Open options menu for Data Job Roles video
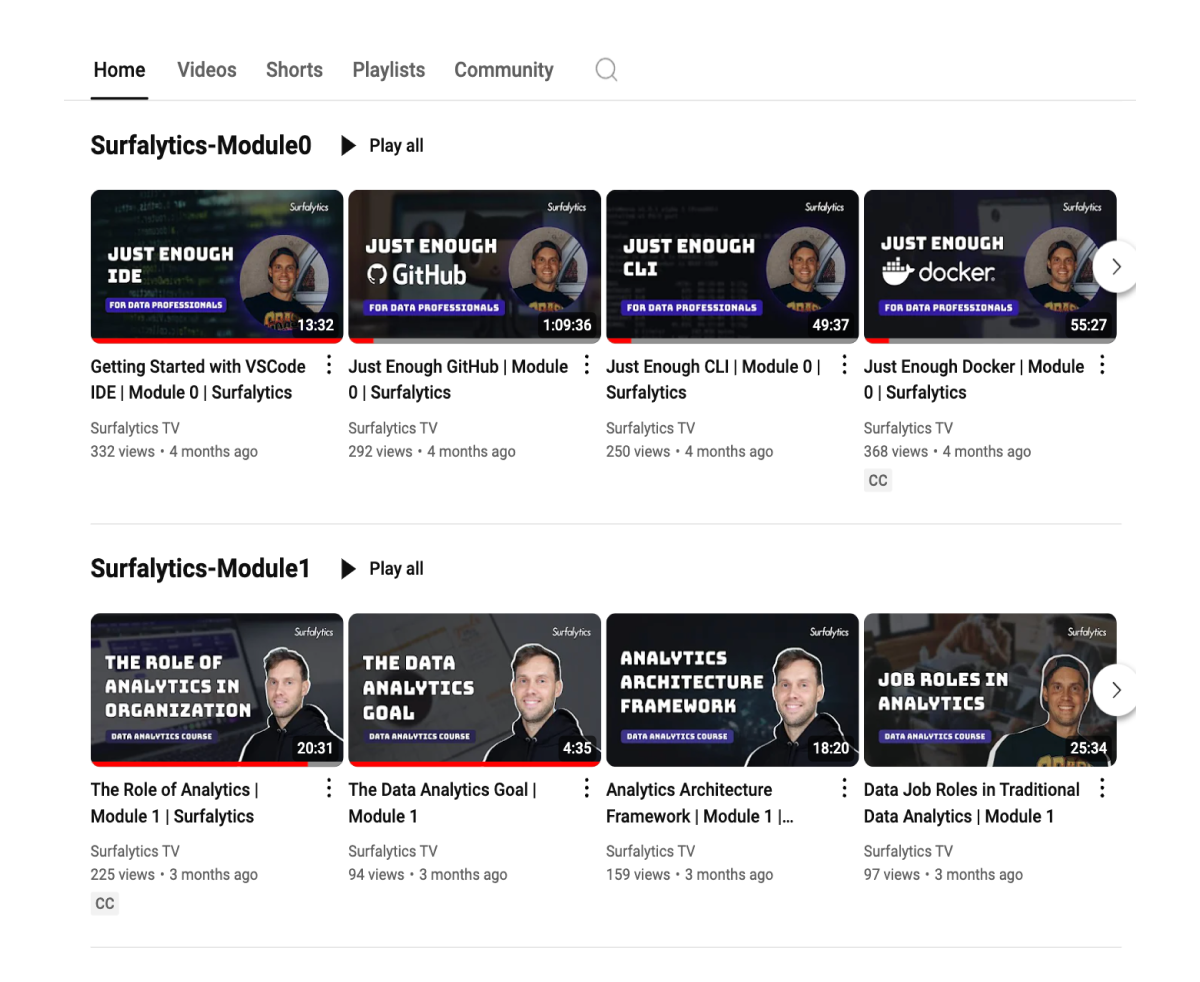Screen dimensions: 1200x982 (x=1102, y=789)
